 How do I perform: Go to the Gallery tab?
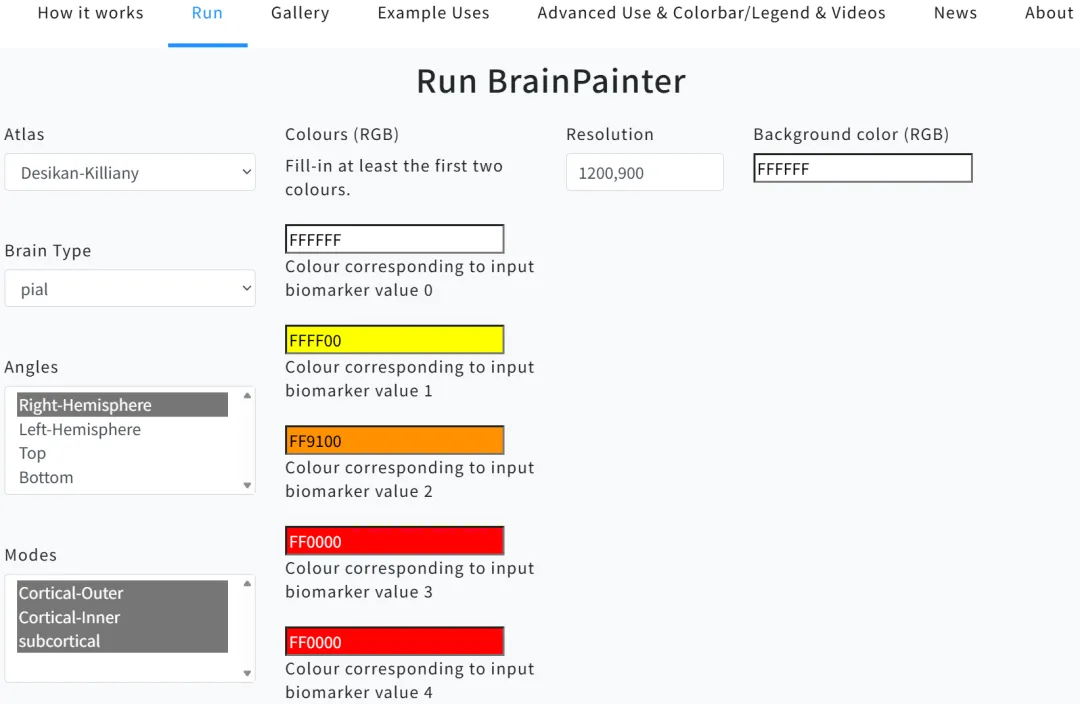pos(300,13)
